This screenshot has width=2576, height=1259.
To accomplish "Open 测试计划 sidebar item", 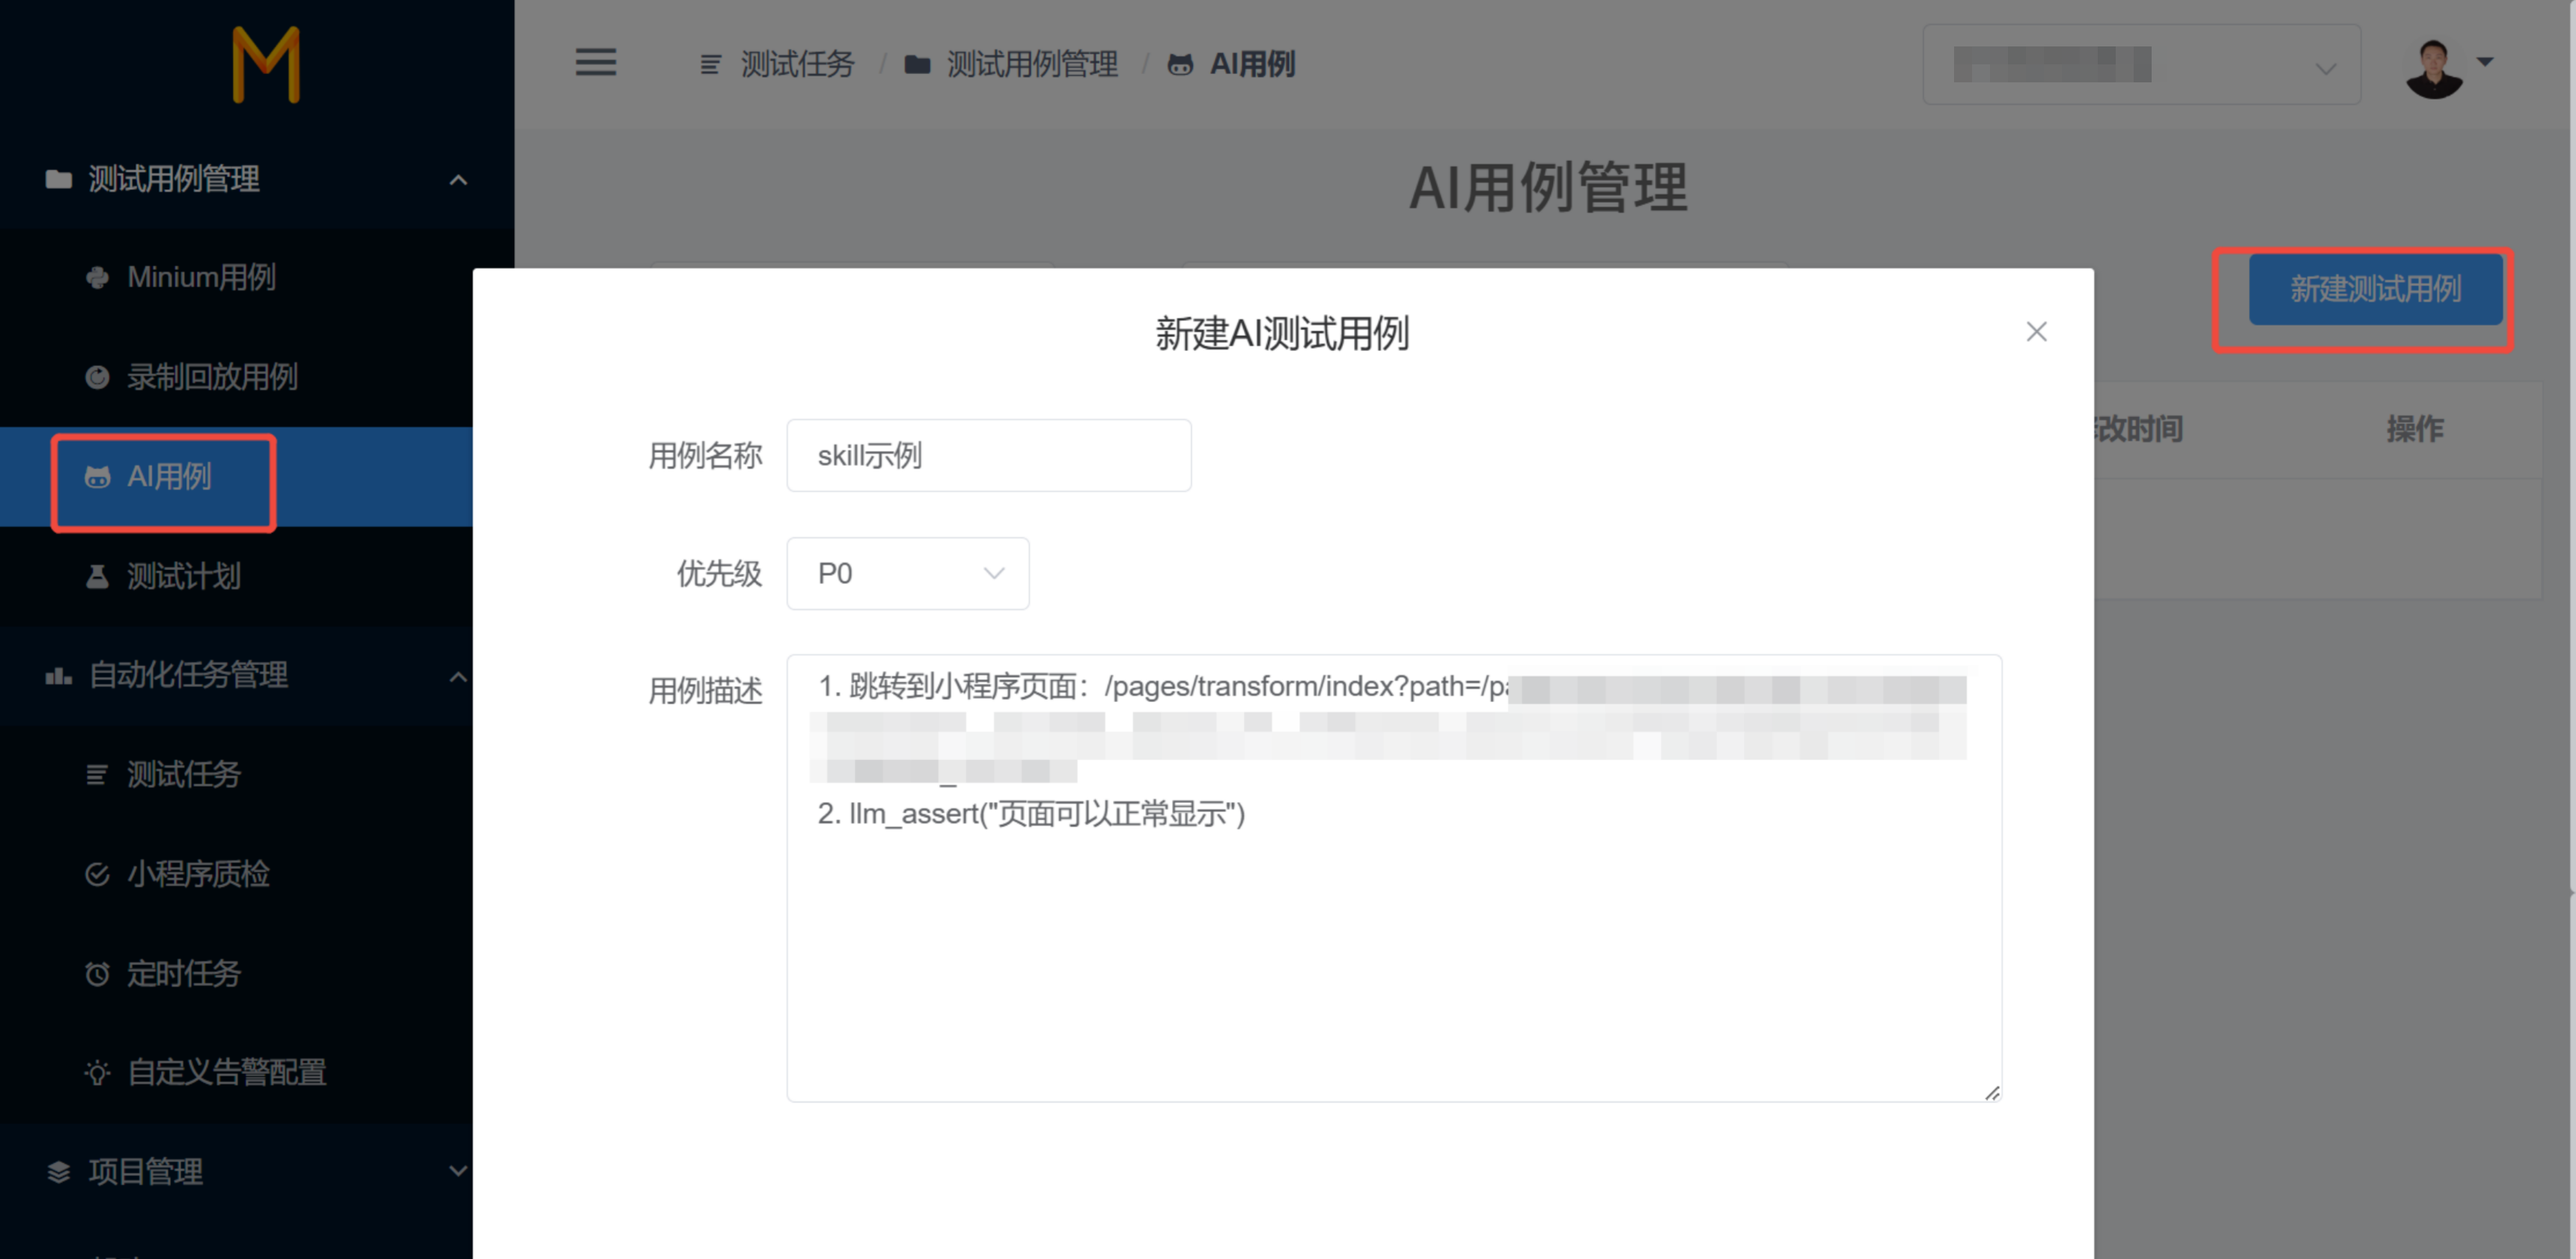I will (x=183, y=576).
